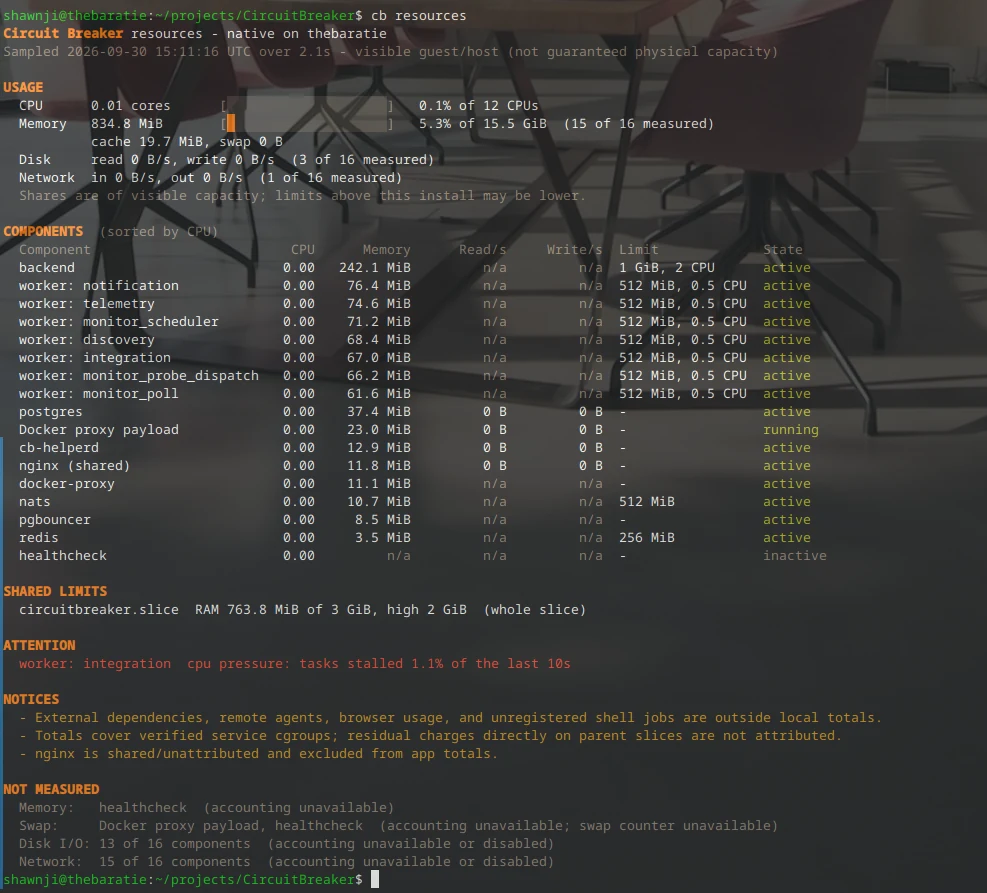
Task: Click the postgres component row name
Action: [50, 412]
